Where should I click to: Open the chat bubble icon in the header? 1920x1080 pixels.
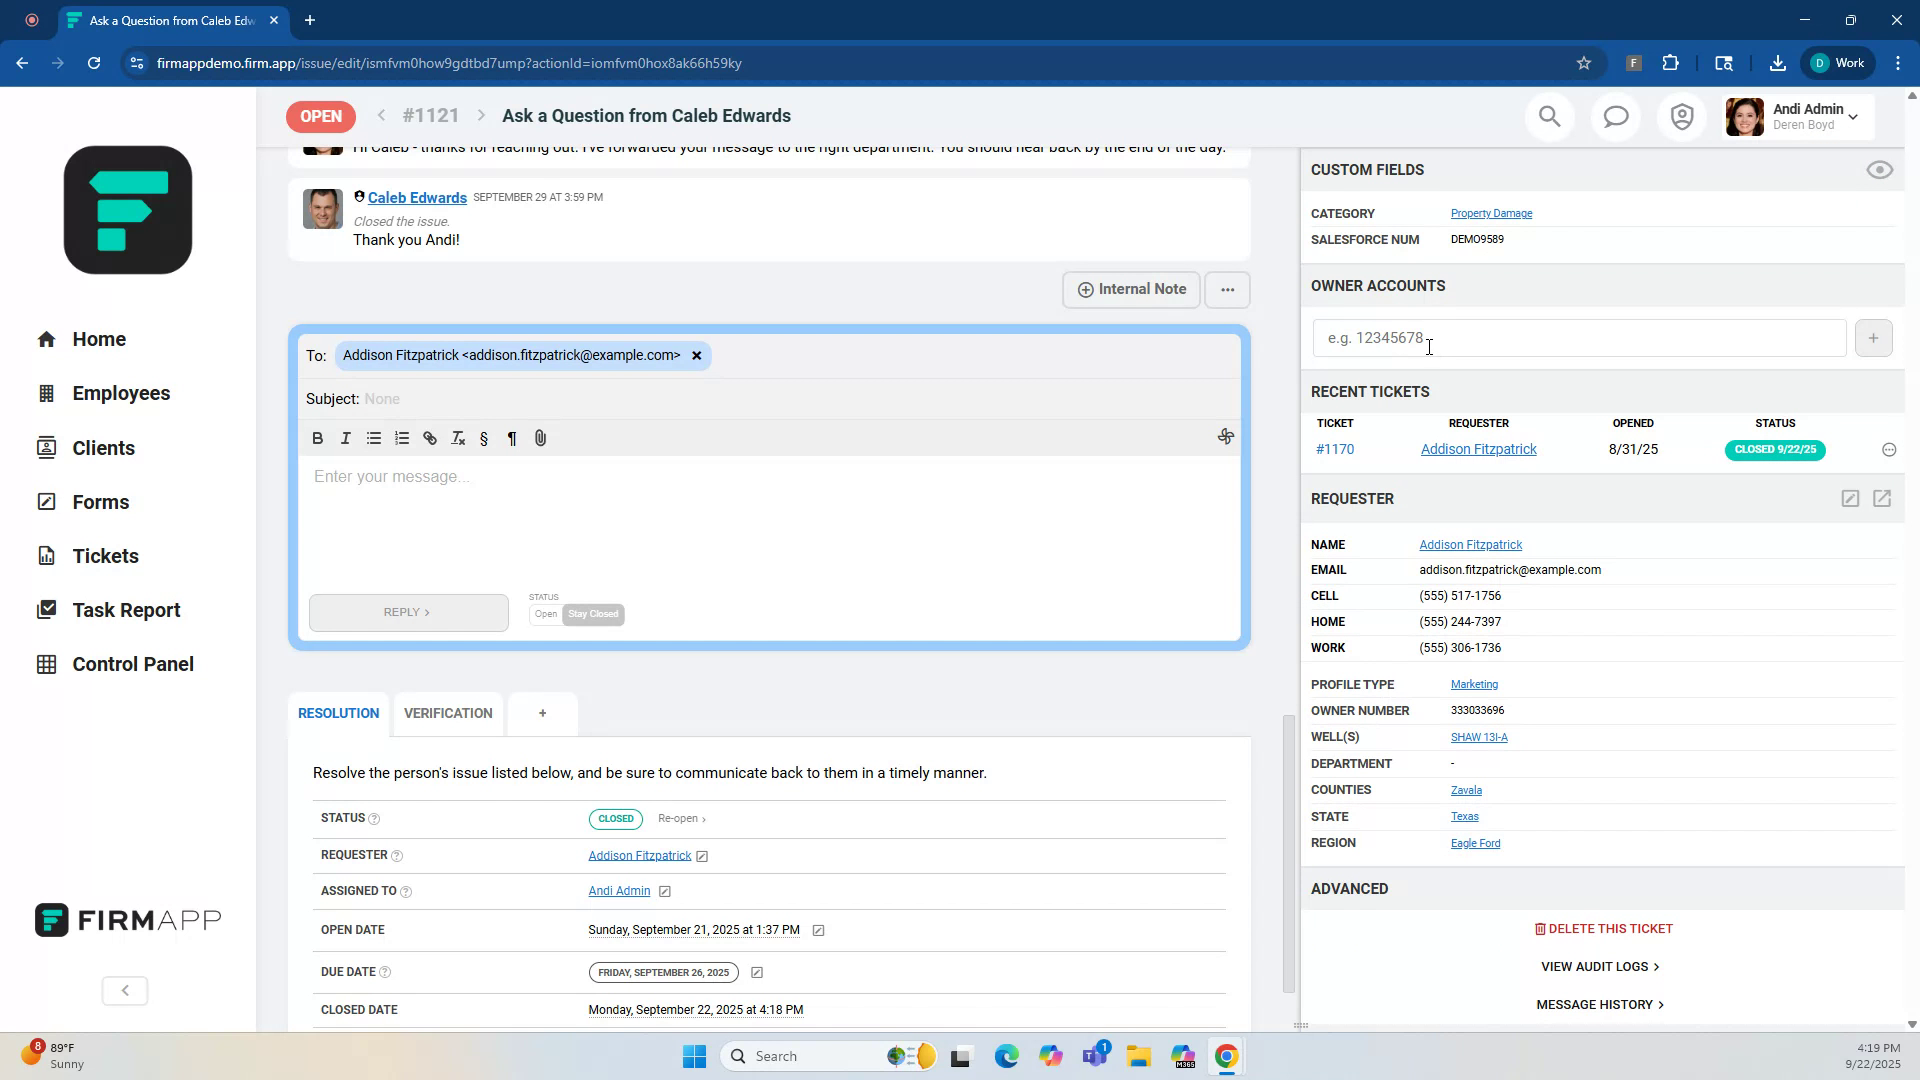click(1616, 116)
